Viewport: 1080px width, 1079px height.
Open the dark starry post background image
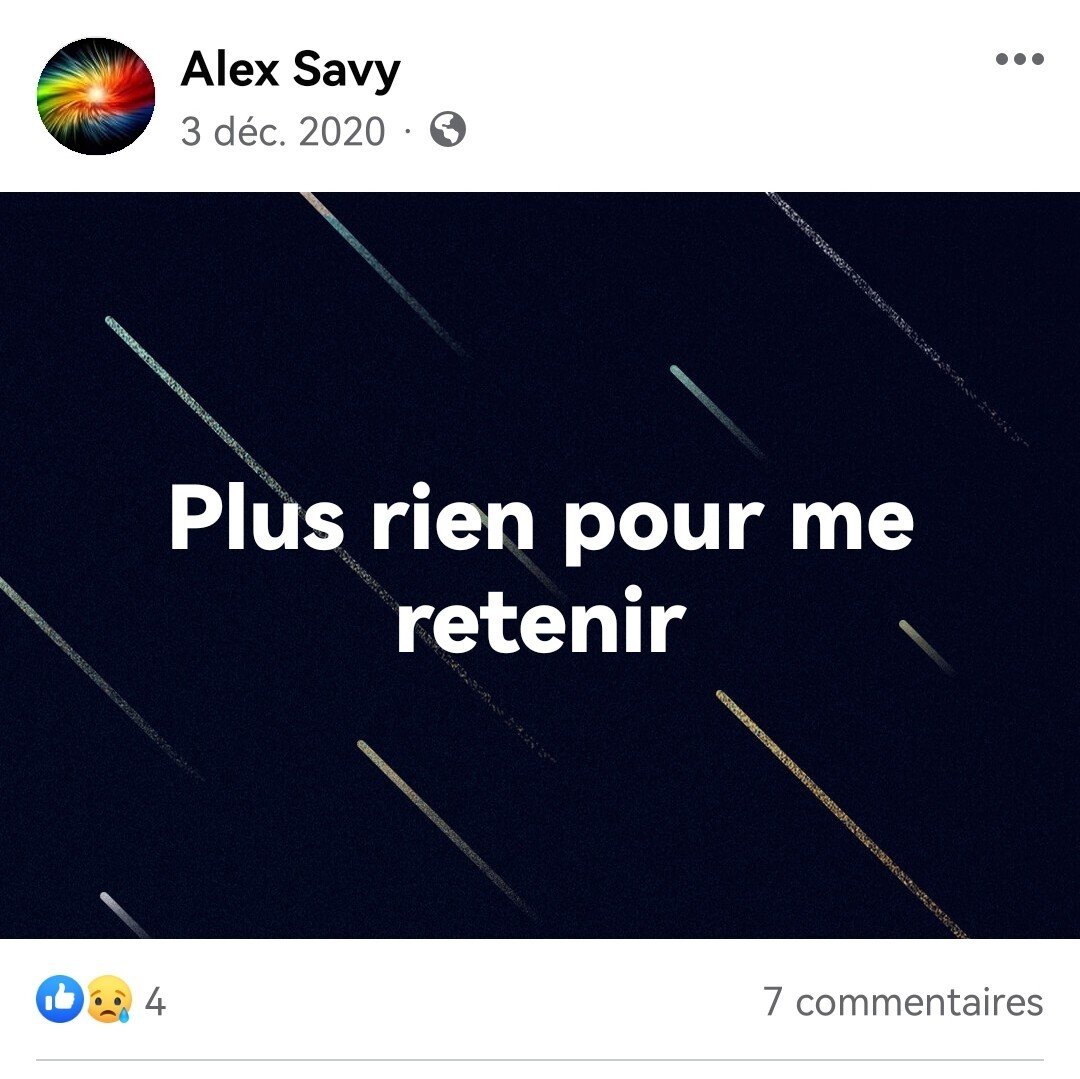[540, 565]
